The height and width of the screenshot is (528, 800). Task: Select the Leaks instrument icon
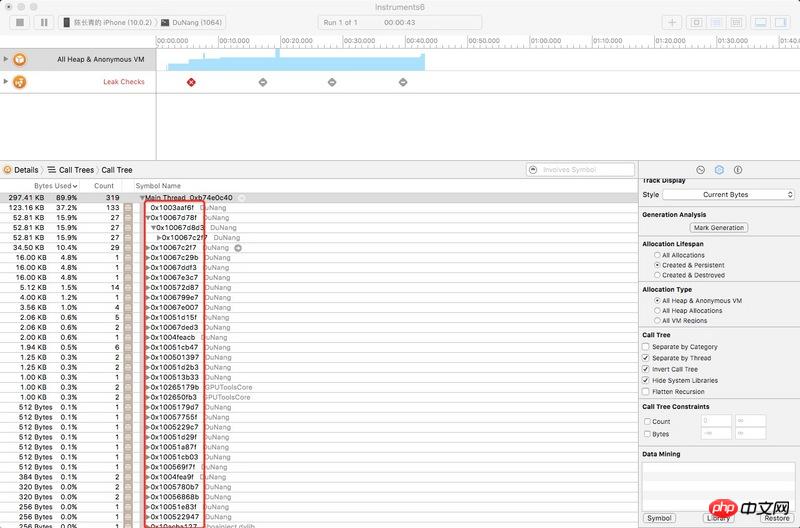click(x=19, y=82)
